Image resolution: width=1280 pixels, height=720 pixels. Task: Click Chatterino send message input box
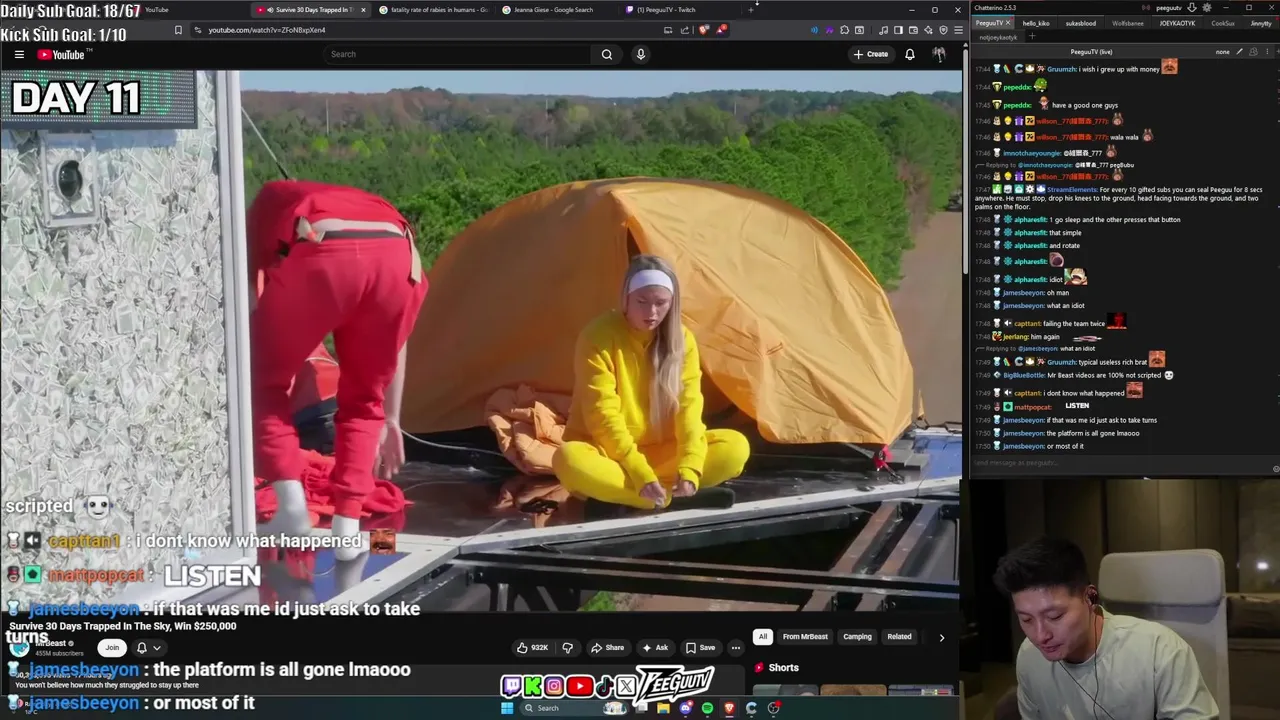(x=1120, y=463)
